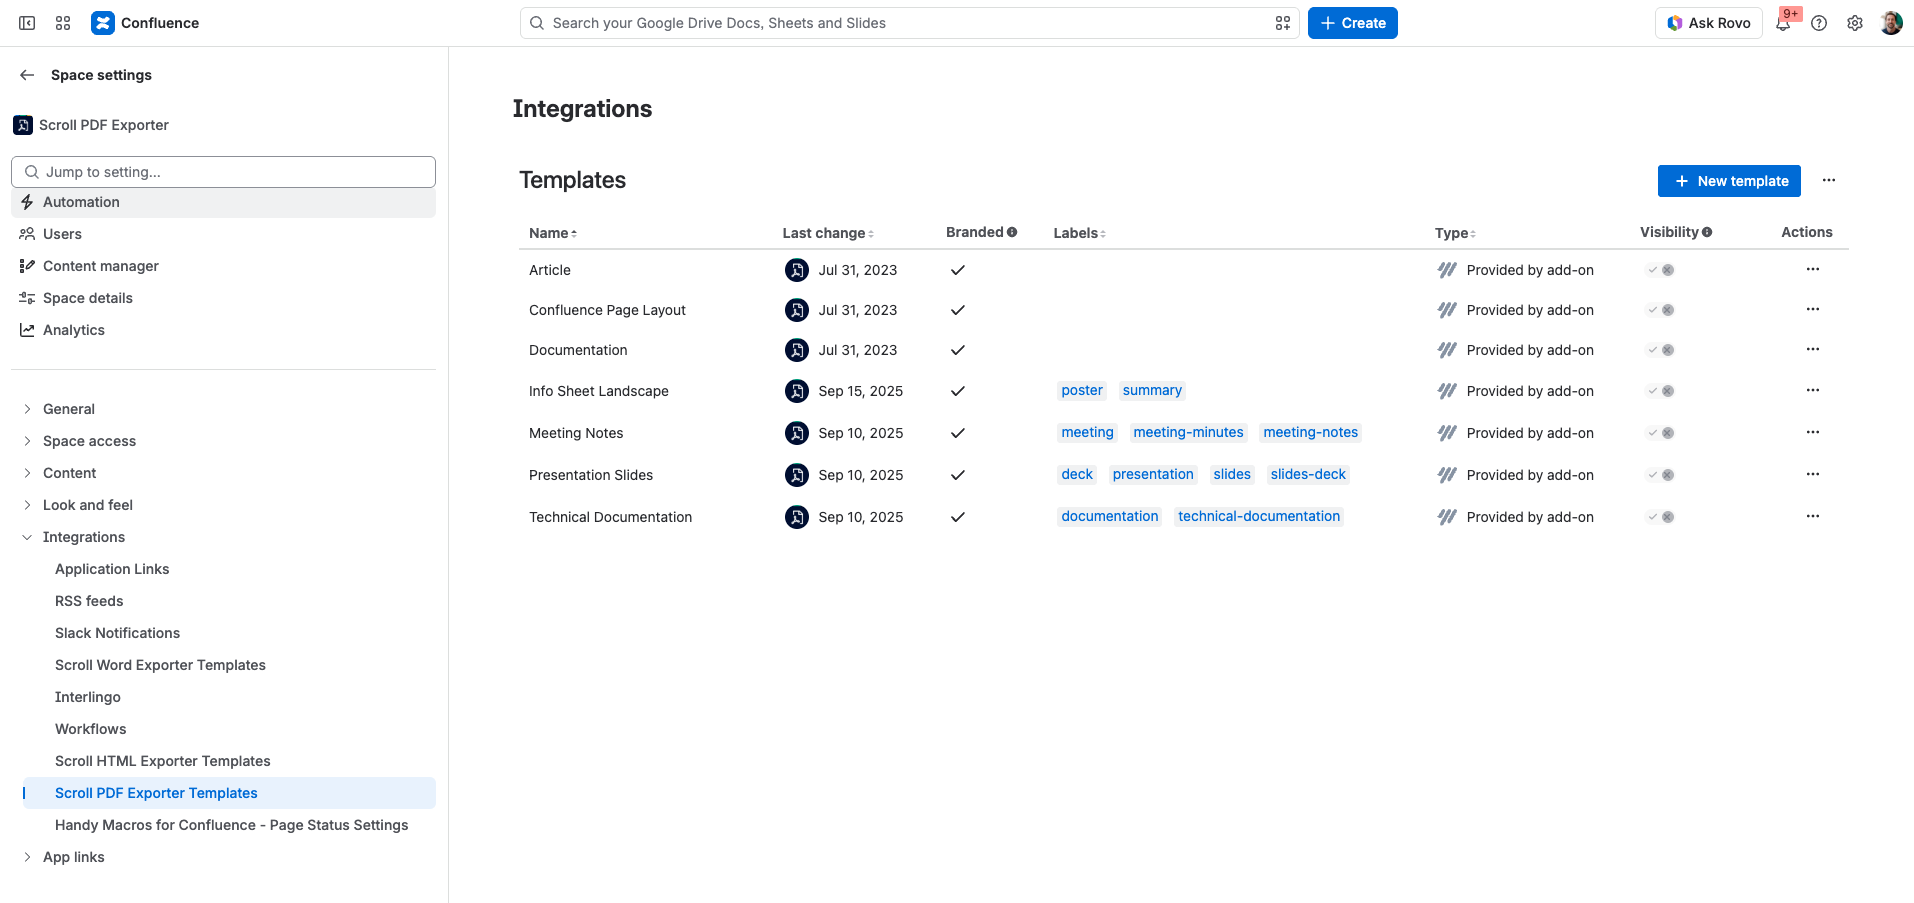Open actions menu for Technical Documentation
1914x903 pixels.
pos(1813,516)
